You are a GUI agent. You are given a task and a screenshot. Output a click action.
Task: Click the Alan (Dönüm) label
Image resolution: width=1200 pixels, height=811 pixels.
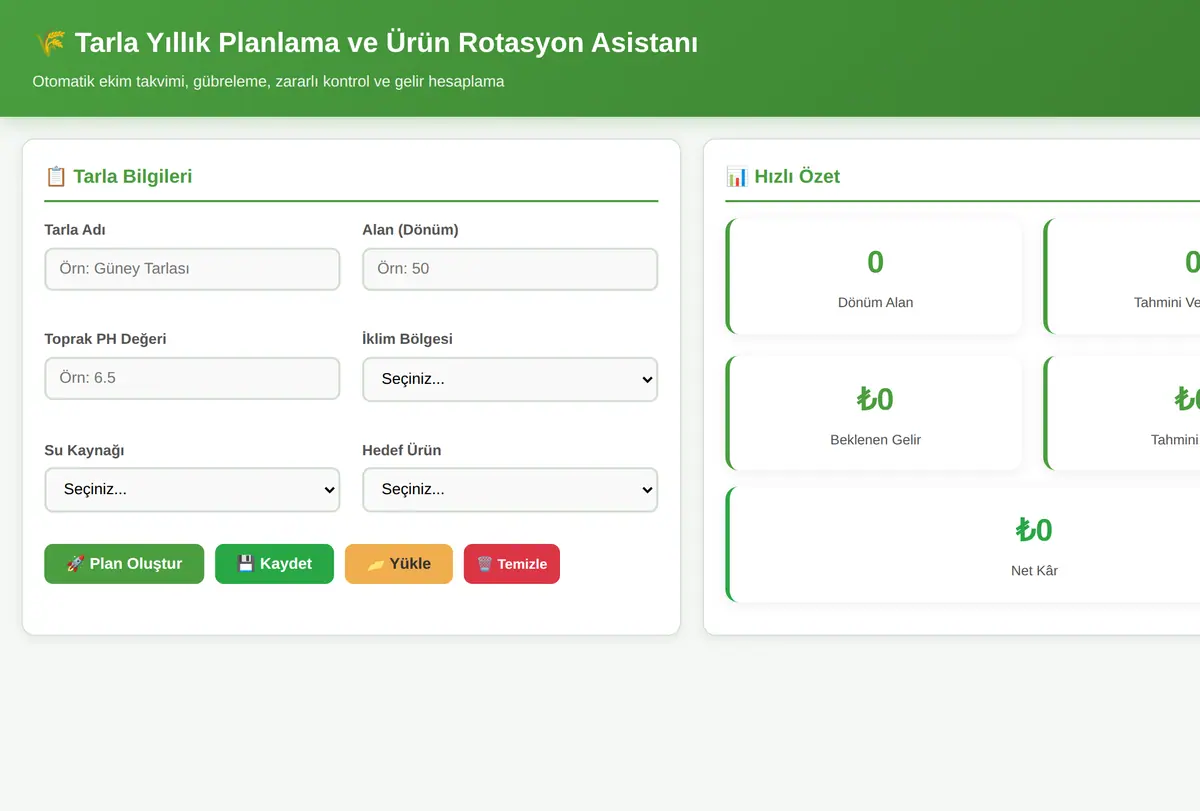(410, 230)
